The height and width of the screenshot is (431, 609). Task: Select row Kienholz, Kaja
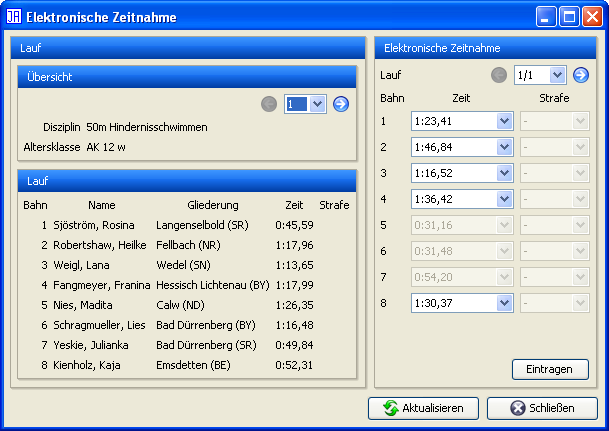187,365
